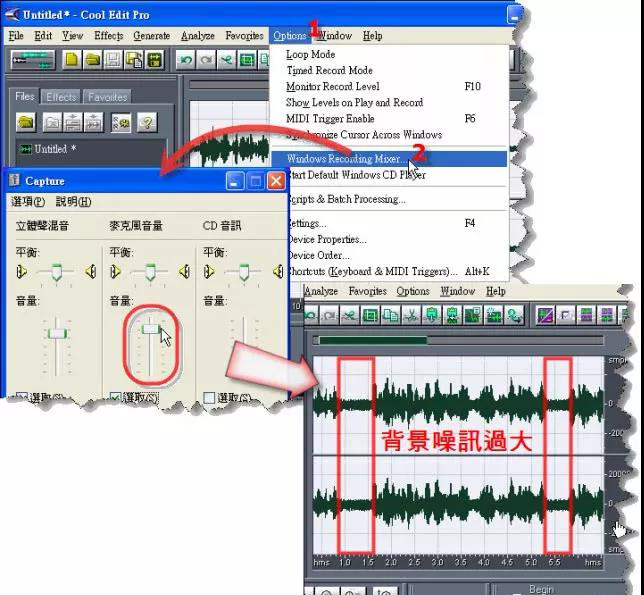Click the Save As copy icon beside the floppy disk
This screenshot has width=644, height=595.
pyautogui.click(x=134, y=60)
